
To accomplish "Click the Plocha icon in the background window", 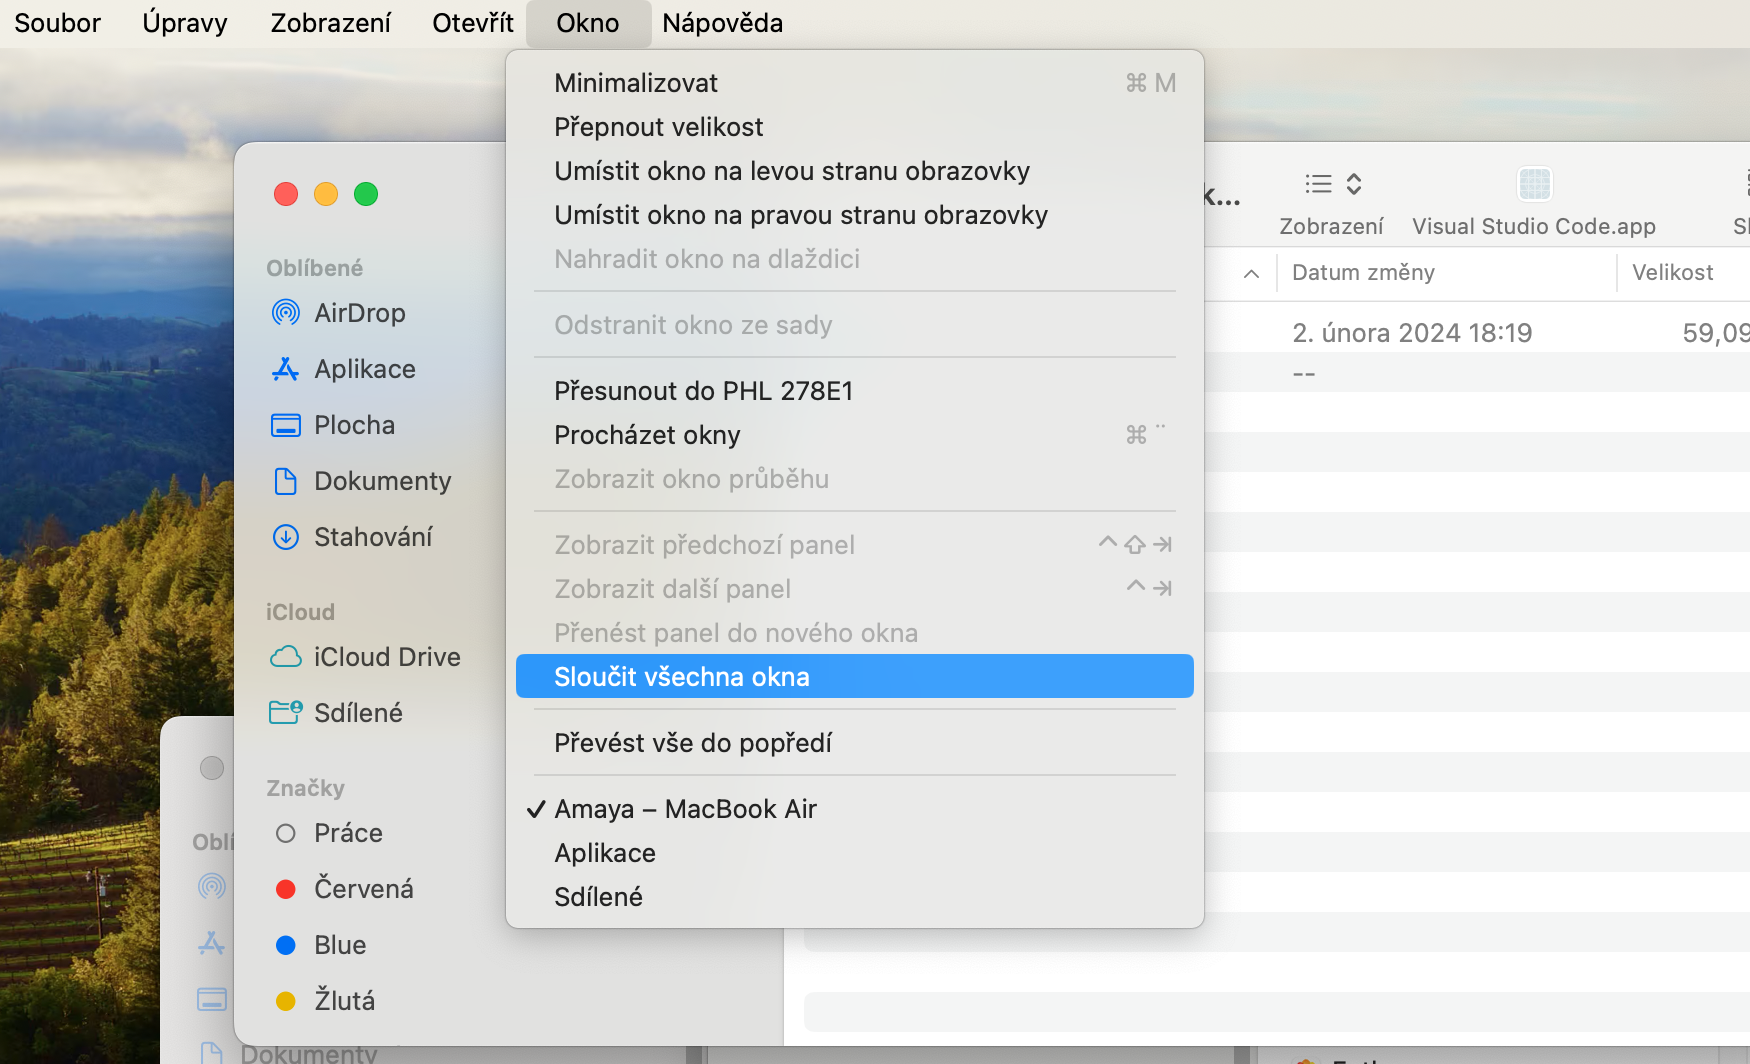I will coord(212,999).
